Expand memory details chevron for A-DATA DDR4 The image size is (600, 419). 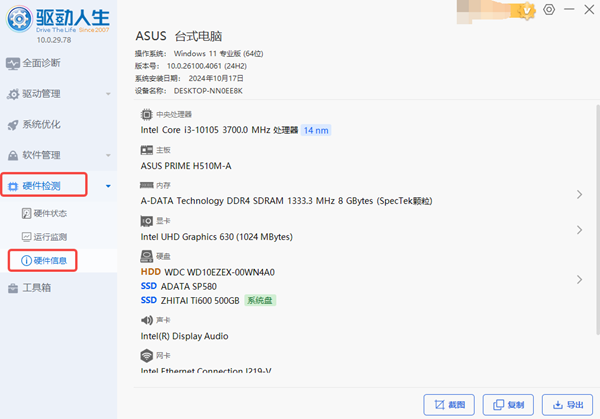click(579, 195)
